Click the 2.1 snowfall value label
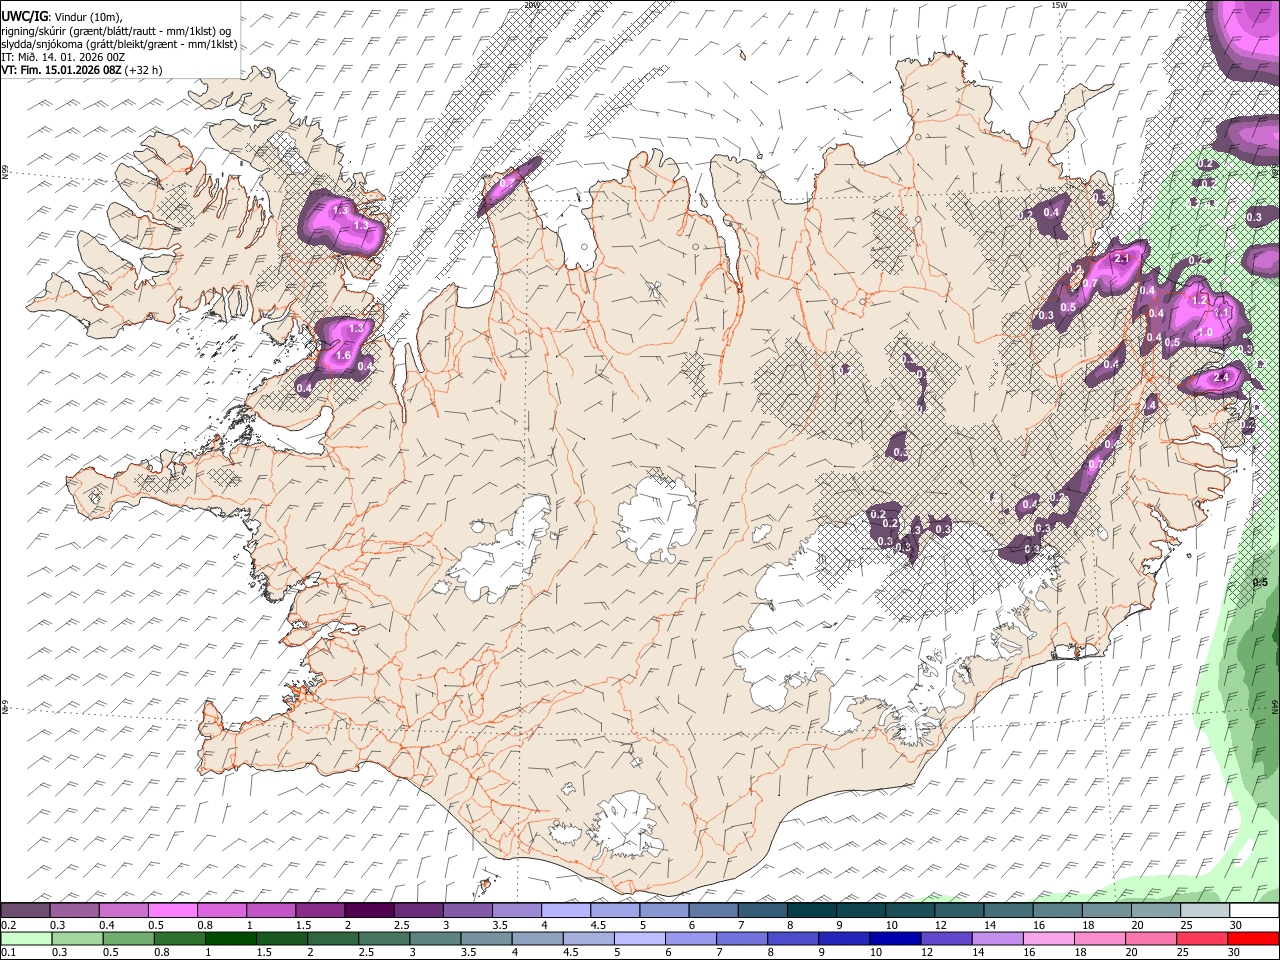 tap(1121, 259)
